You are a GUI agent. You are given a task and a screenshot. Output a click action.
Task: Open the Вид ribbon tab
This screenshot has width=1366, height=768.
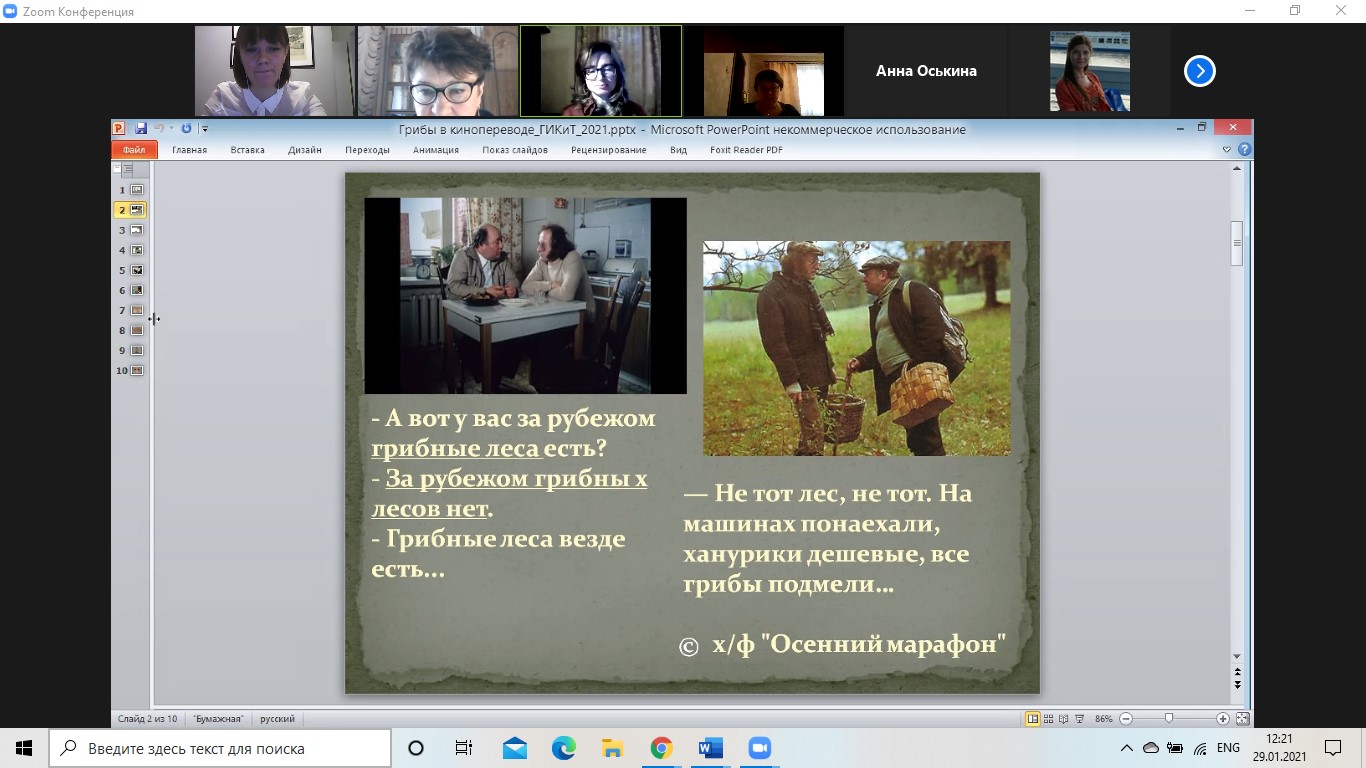pyautogui.click(x=678, y=150)
